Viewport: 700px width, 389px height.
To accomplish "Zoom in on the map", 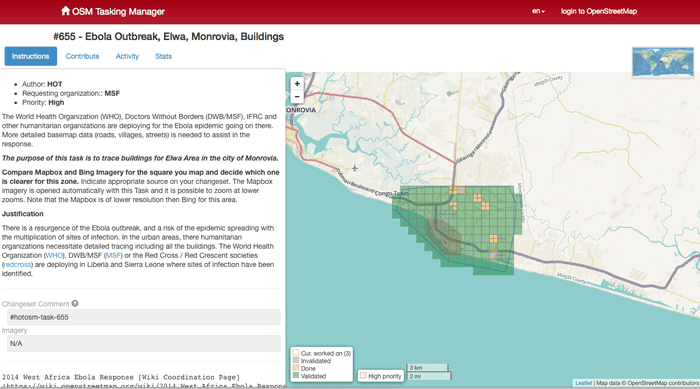I will click(297, 84).
